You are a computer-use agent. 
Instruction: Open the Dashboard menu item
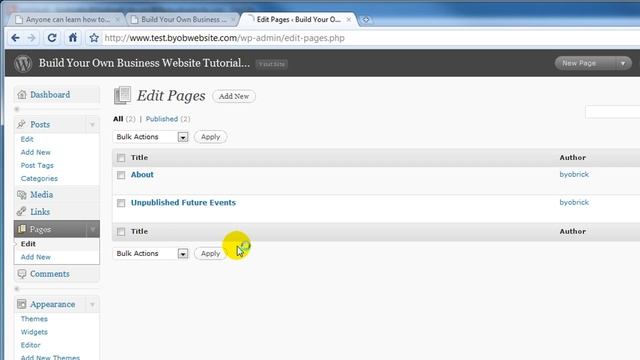[50, 95]
